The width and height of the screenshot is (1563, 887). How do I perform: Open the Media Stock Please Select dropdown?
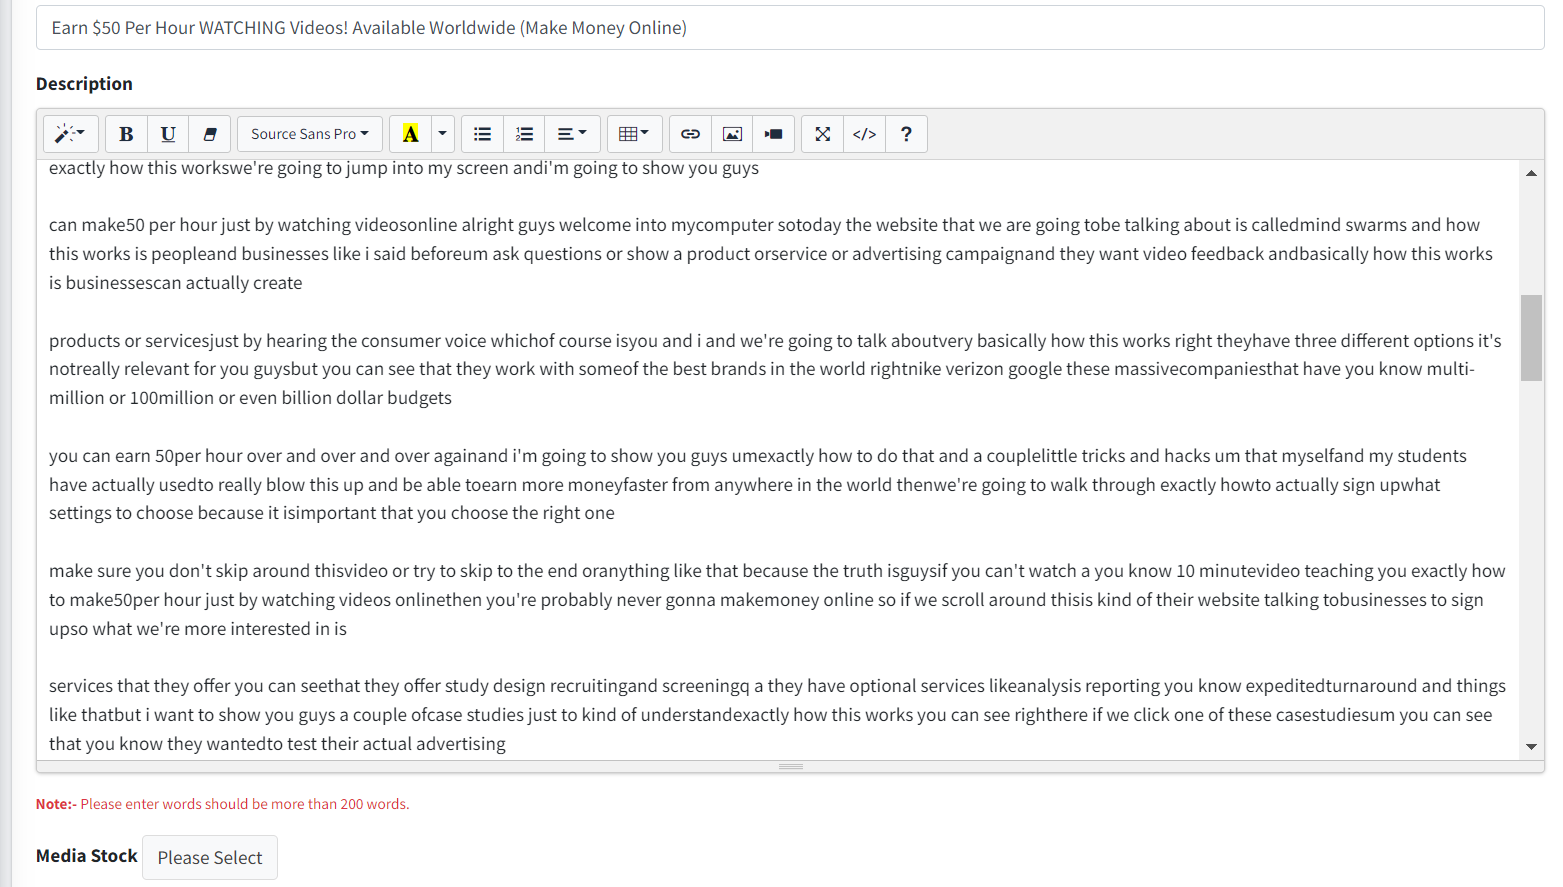210,858
